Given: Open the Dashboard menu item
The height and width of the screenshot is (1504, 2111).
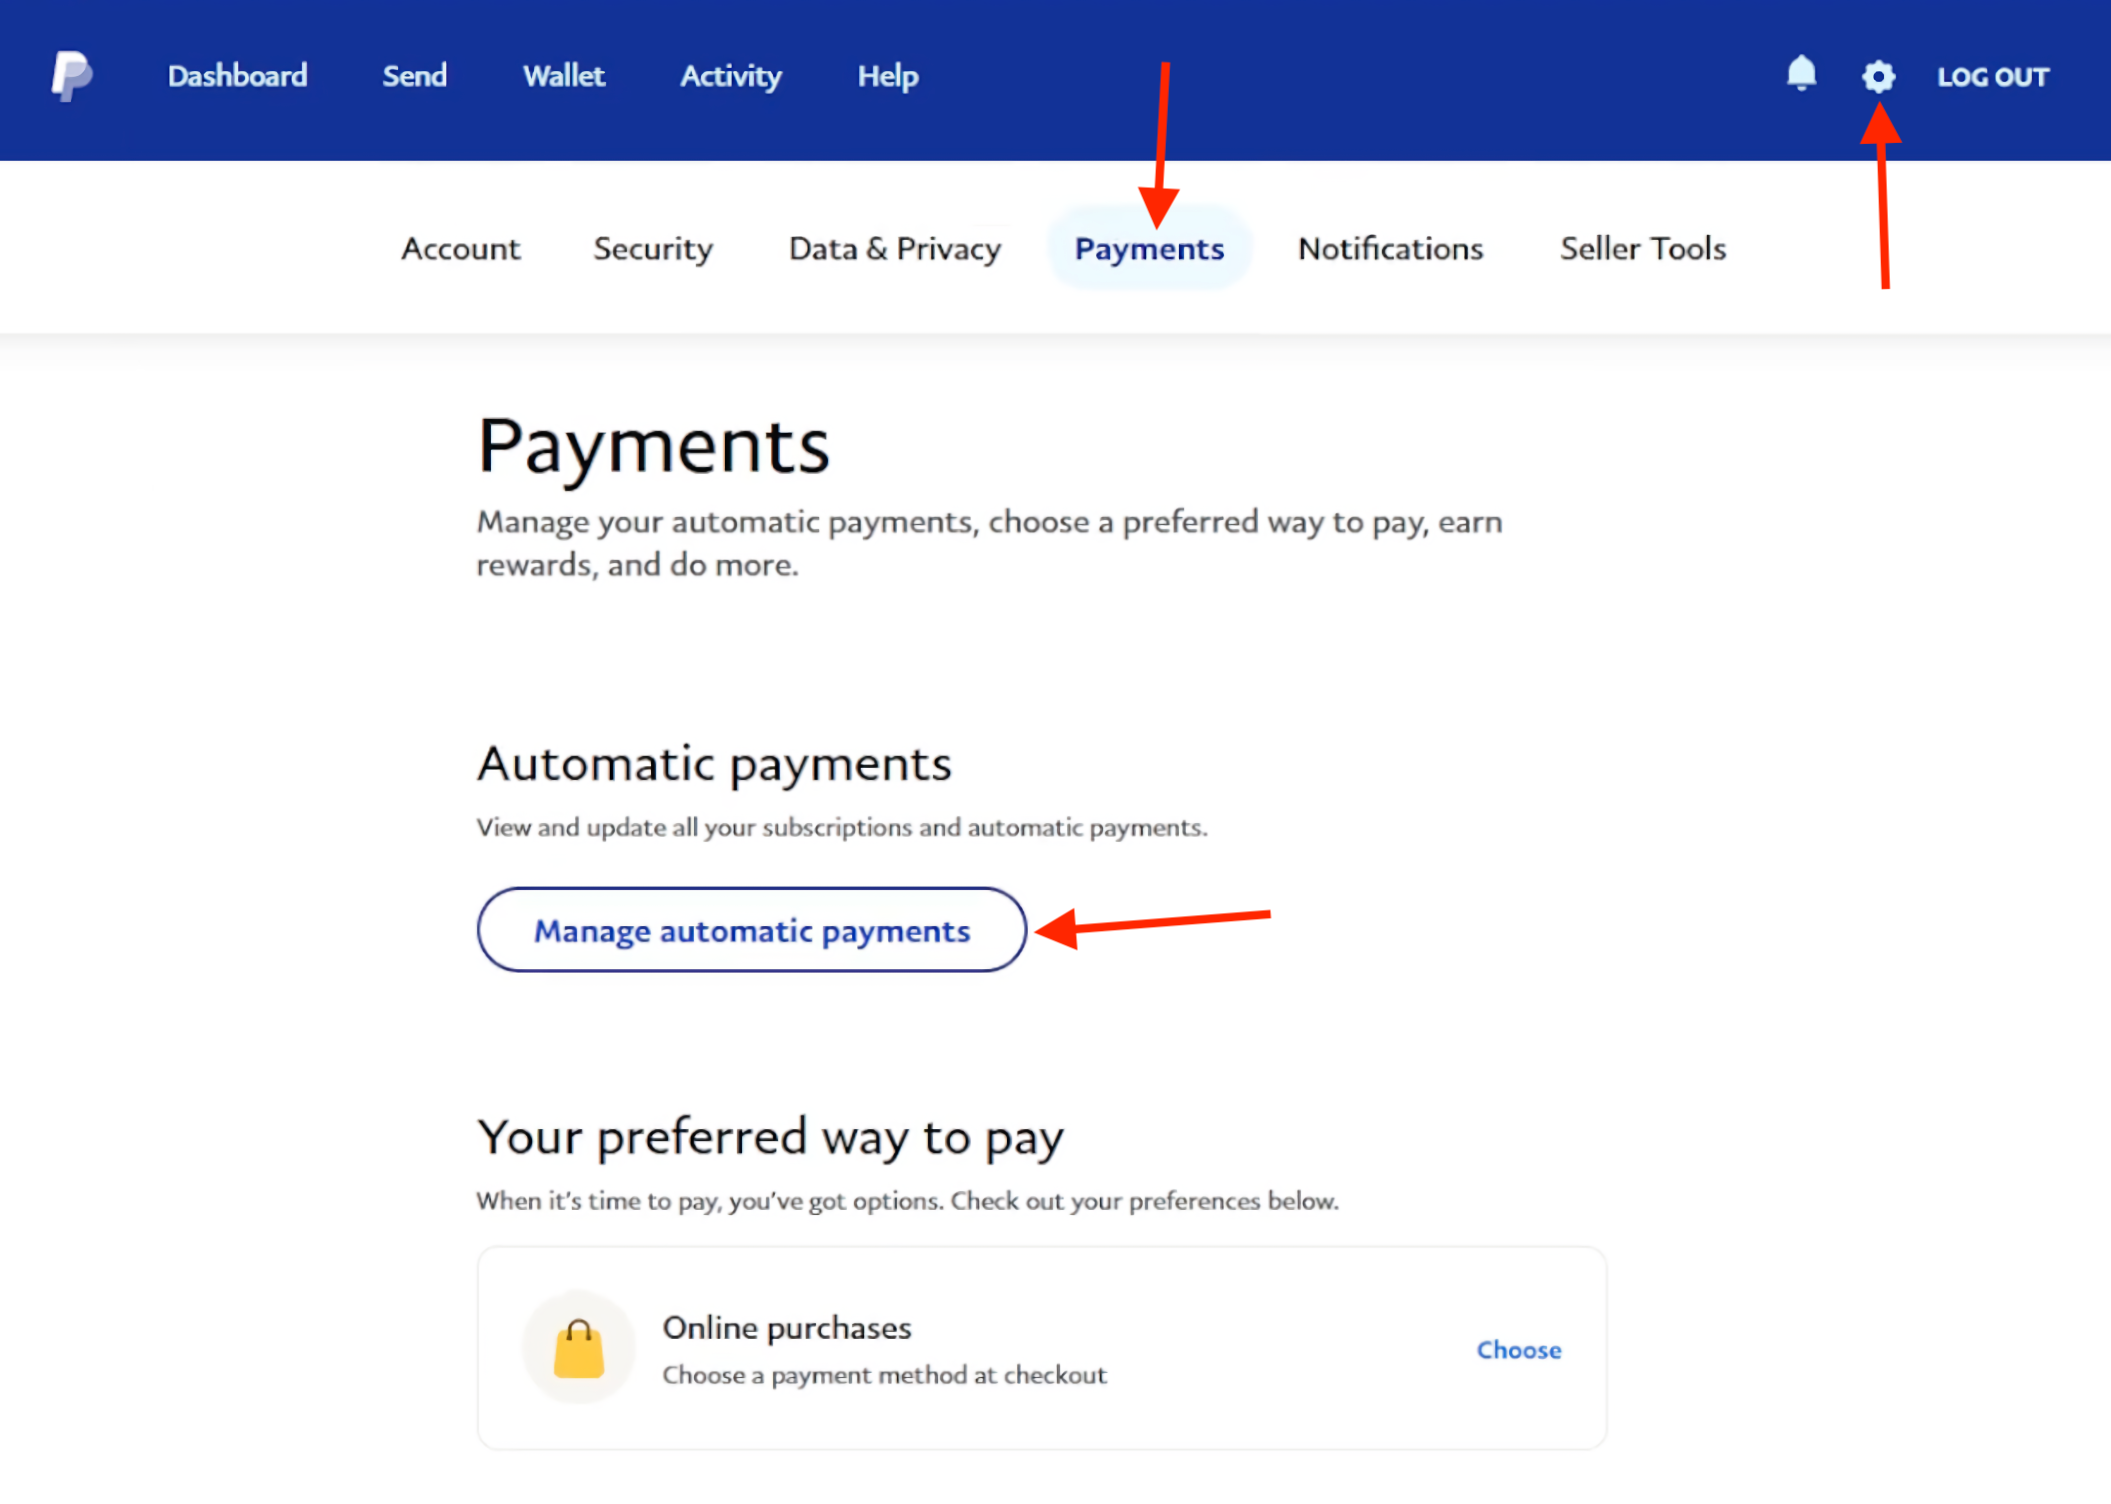Looking at the screenshot, I should coord(237,76).
